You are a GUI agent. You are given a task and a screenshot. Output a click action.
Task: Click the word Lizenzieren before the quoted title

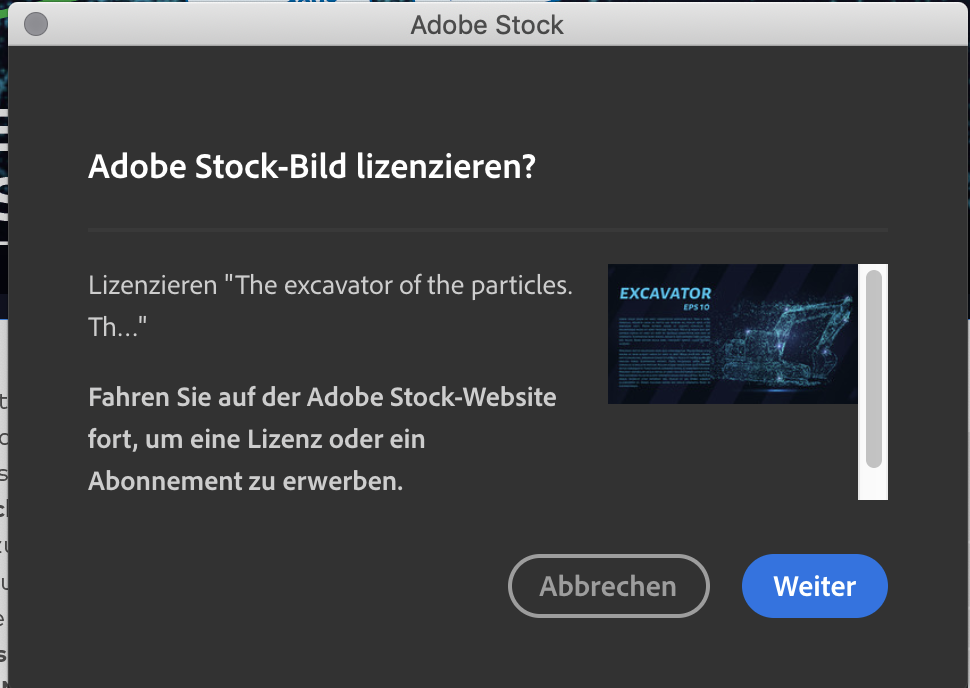click(153, 285)
